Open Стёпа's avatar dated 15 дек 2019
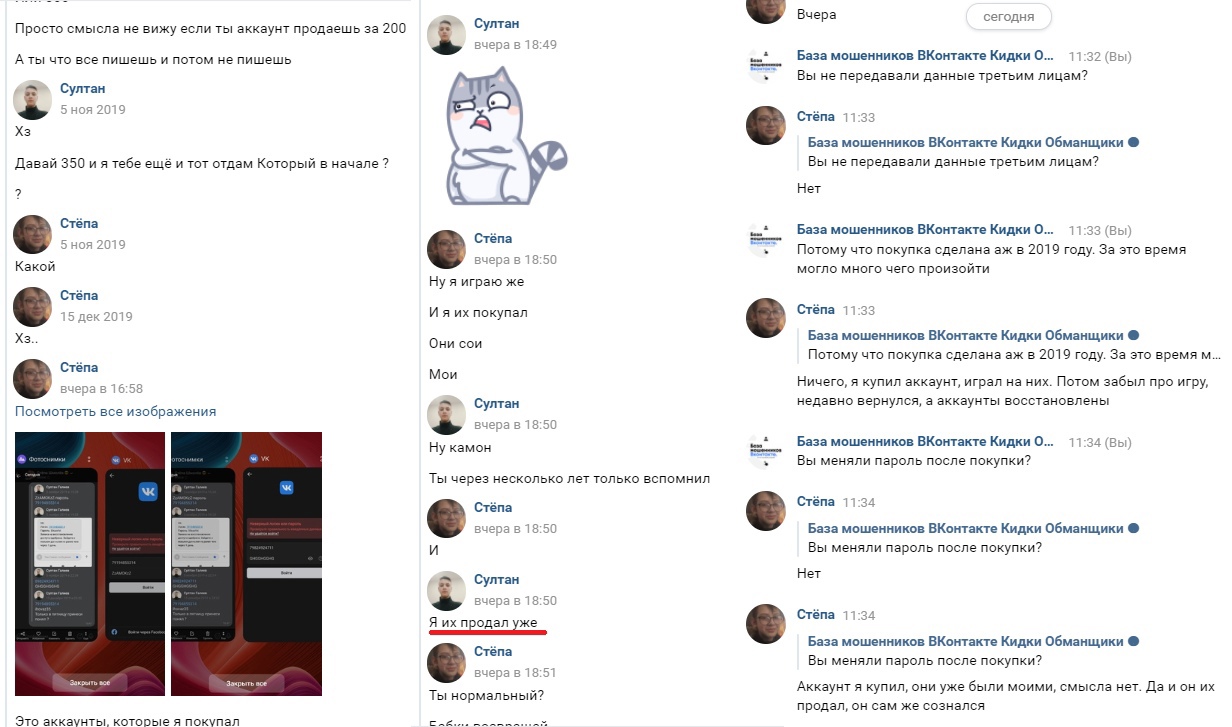The width and height of the screenshot is (1232, 727). (32, 306)
